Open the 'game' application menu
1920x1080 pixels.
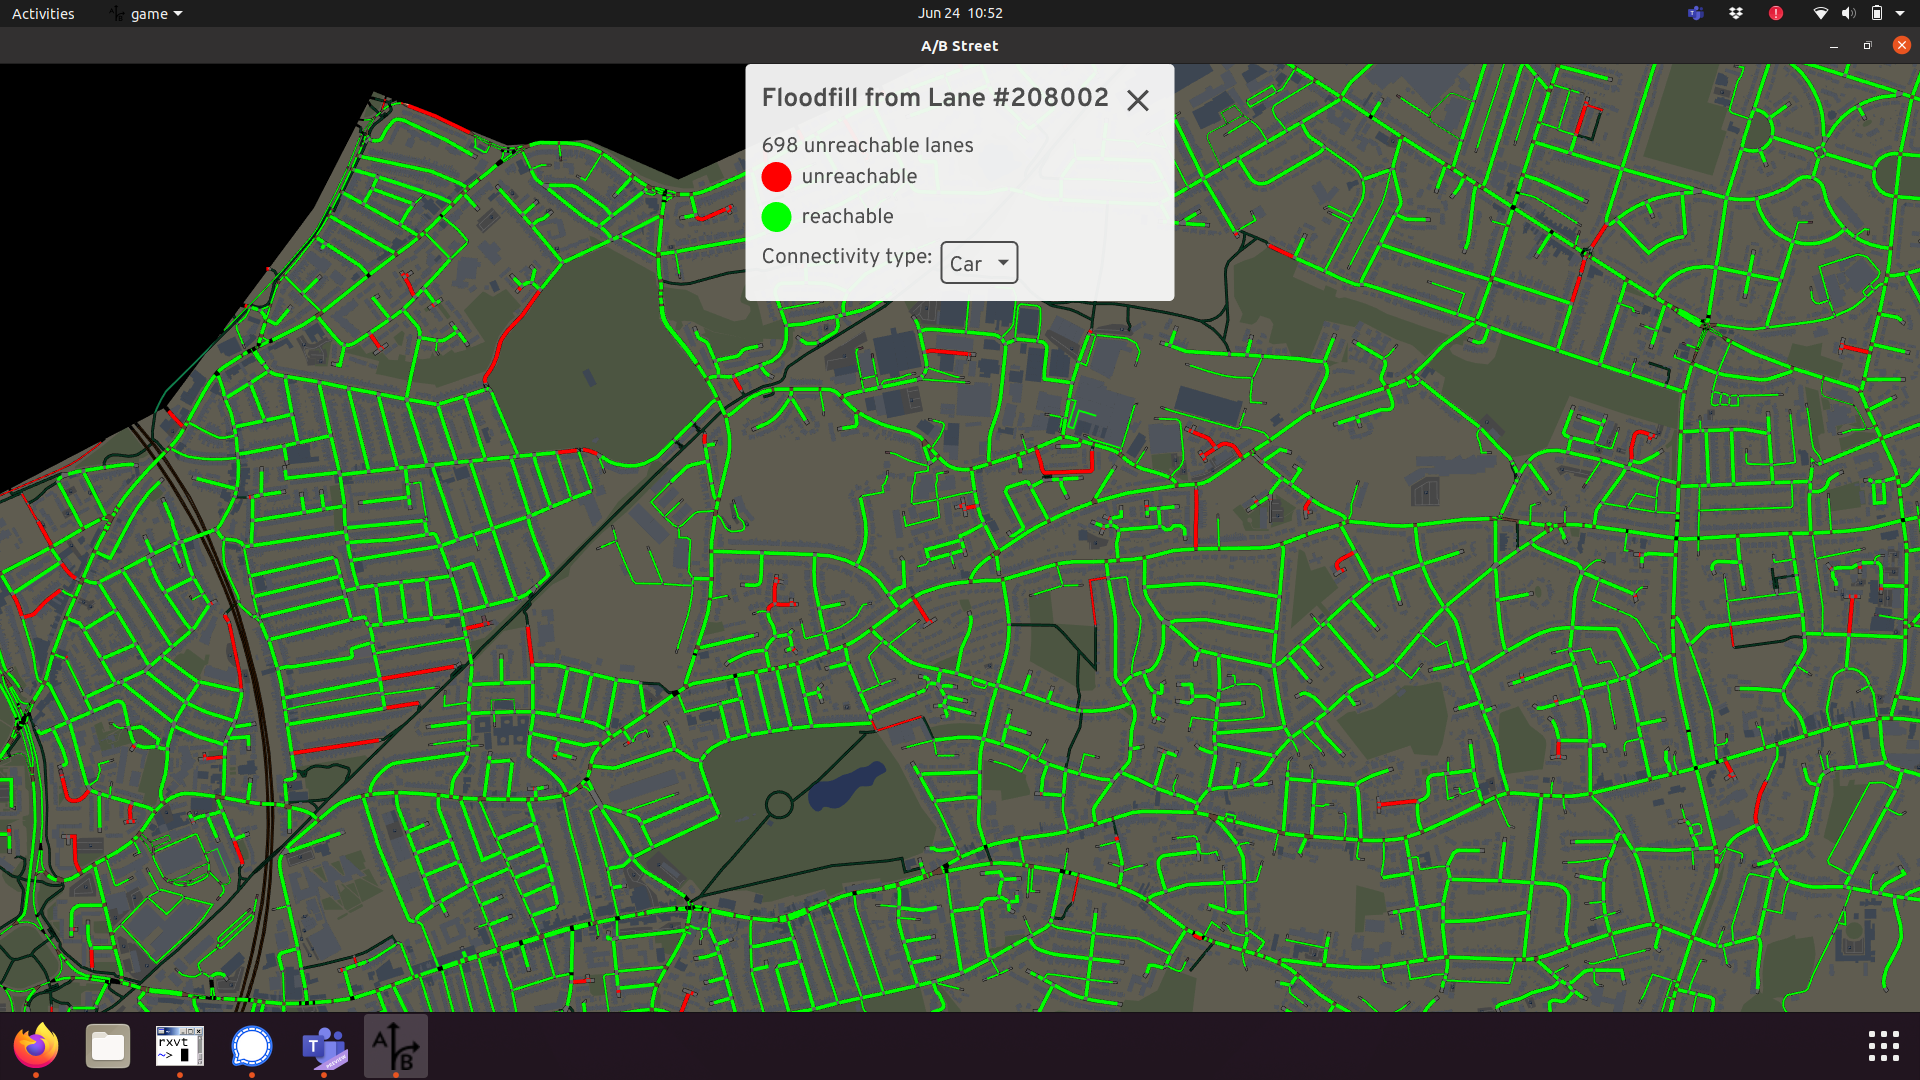pos(147,13)
